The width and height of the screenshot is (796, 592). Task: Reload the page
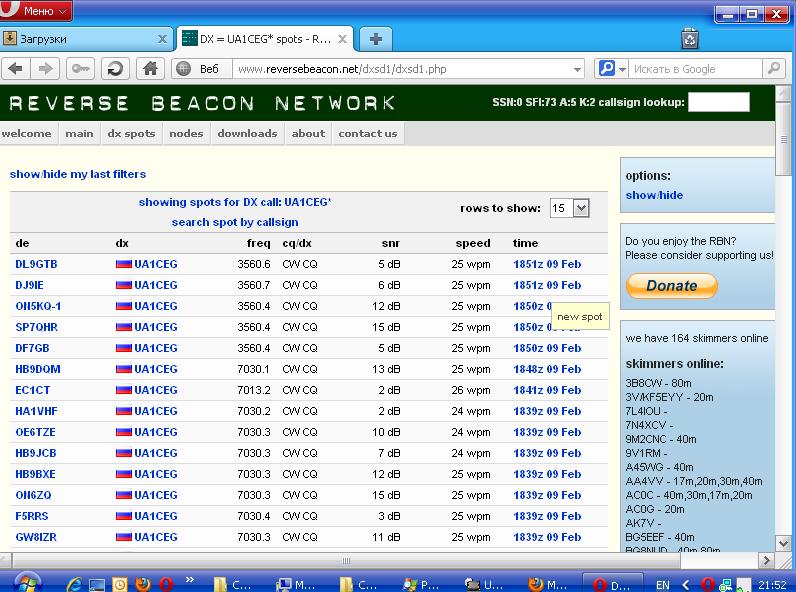(x=115, y=69)
